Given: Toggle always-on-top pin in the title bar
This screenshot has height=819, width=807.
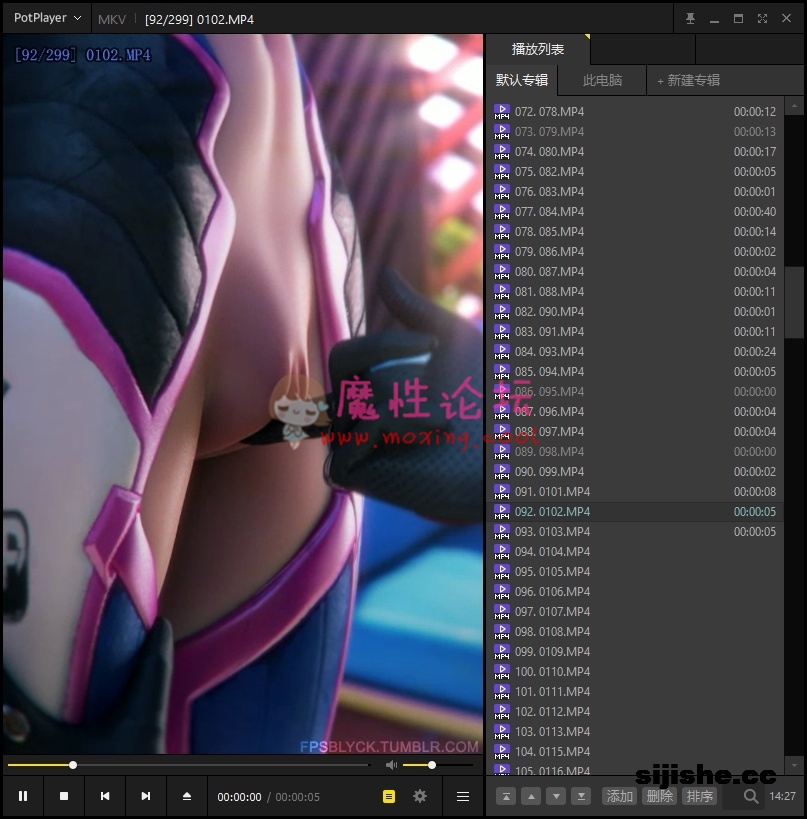Looking at the screenshot, I should pyautogui.click(x=690, y=18).
